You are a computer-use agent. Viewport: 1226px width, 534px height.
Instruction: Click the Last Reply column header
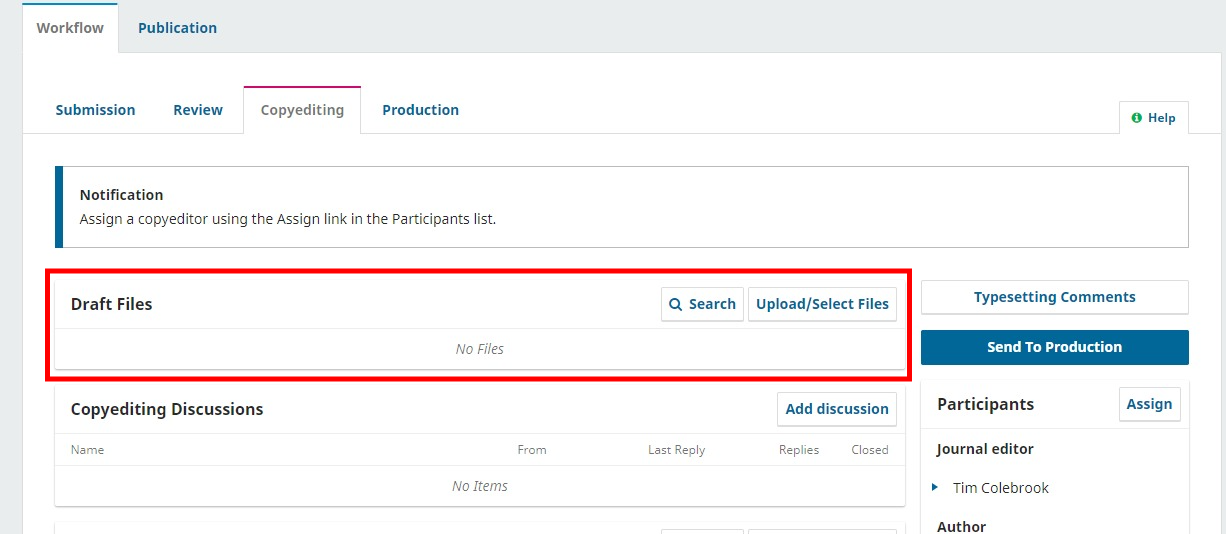coord(676,450)
